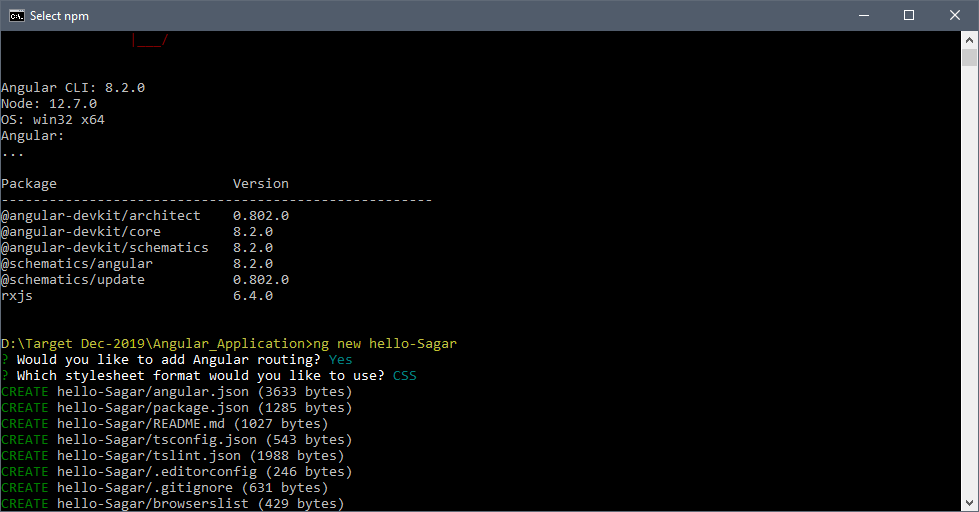Click the rxjs version '6.4.0'
Image resolution: width=979 pixels, height=512 pixels.
click(x=253, y=296)
